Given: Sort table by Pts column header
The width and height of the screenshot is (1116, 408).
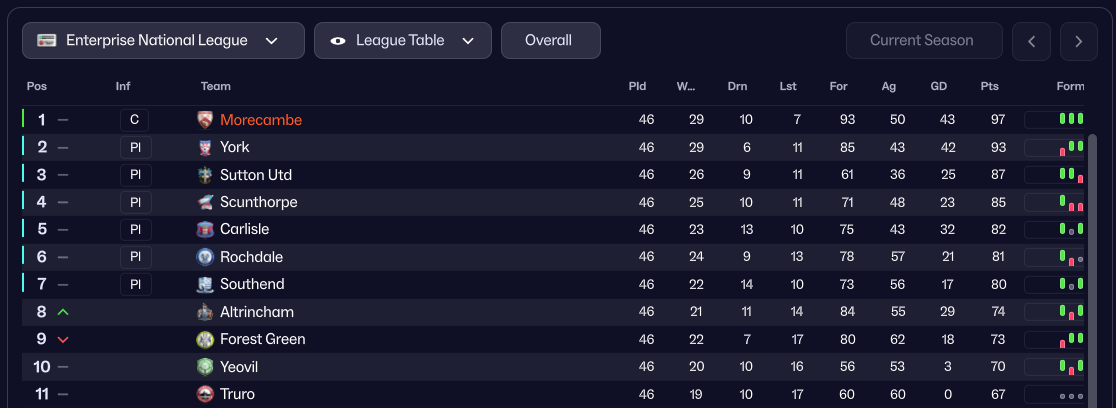Looking at the screenshot, I should pos(990,87).
